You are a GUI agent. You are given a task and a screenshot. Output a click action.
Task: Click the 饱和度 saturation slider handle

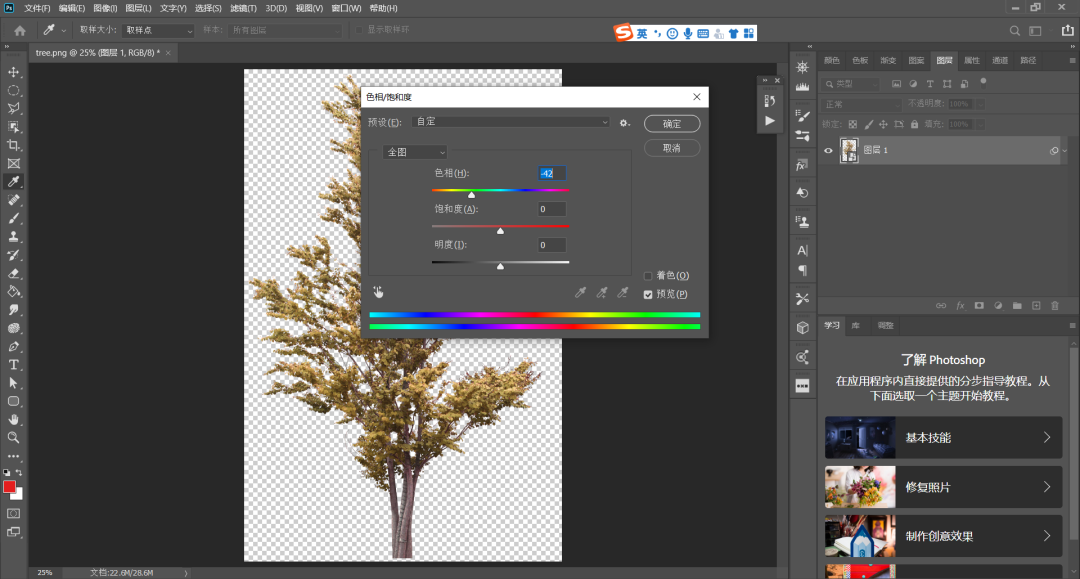(x=500, y=231)
